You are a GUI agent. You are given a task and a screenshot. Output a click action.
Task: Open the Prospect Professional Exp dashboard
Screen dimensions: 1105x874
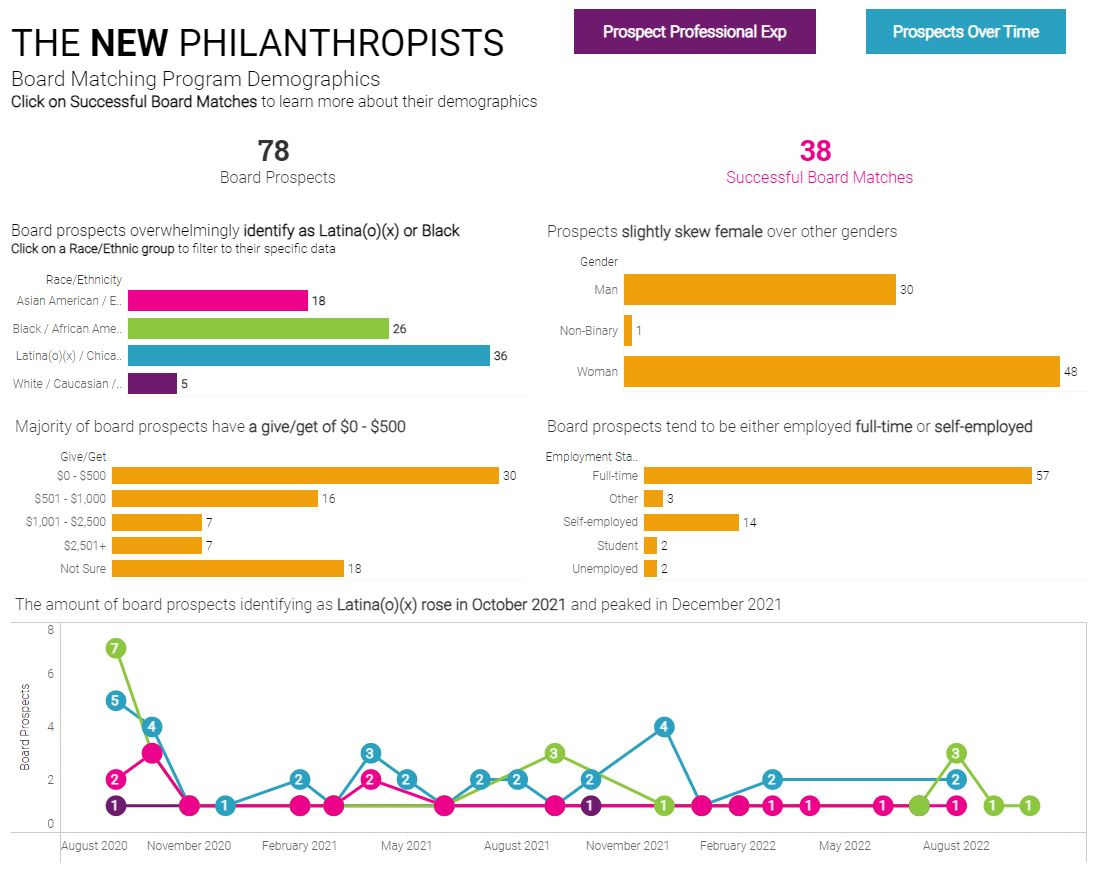(694, 31)
